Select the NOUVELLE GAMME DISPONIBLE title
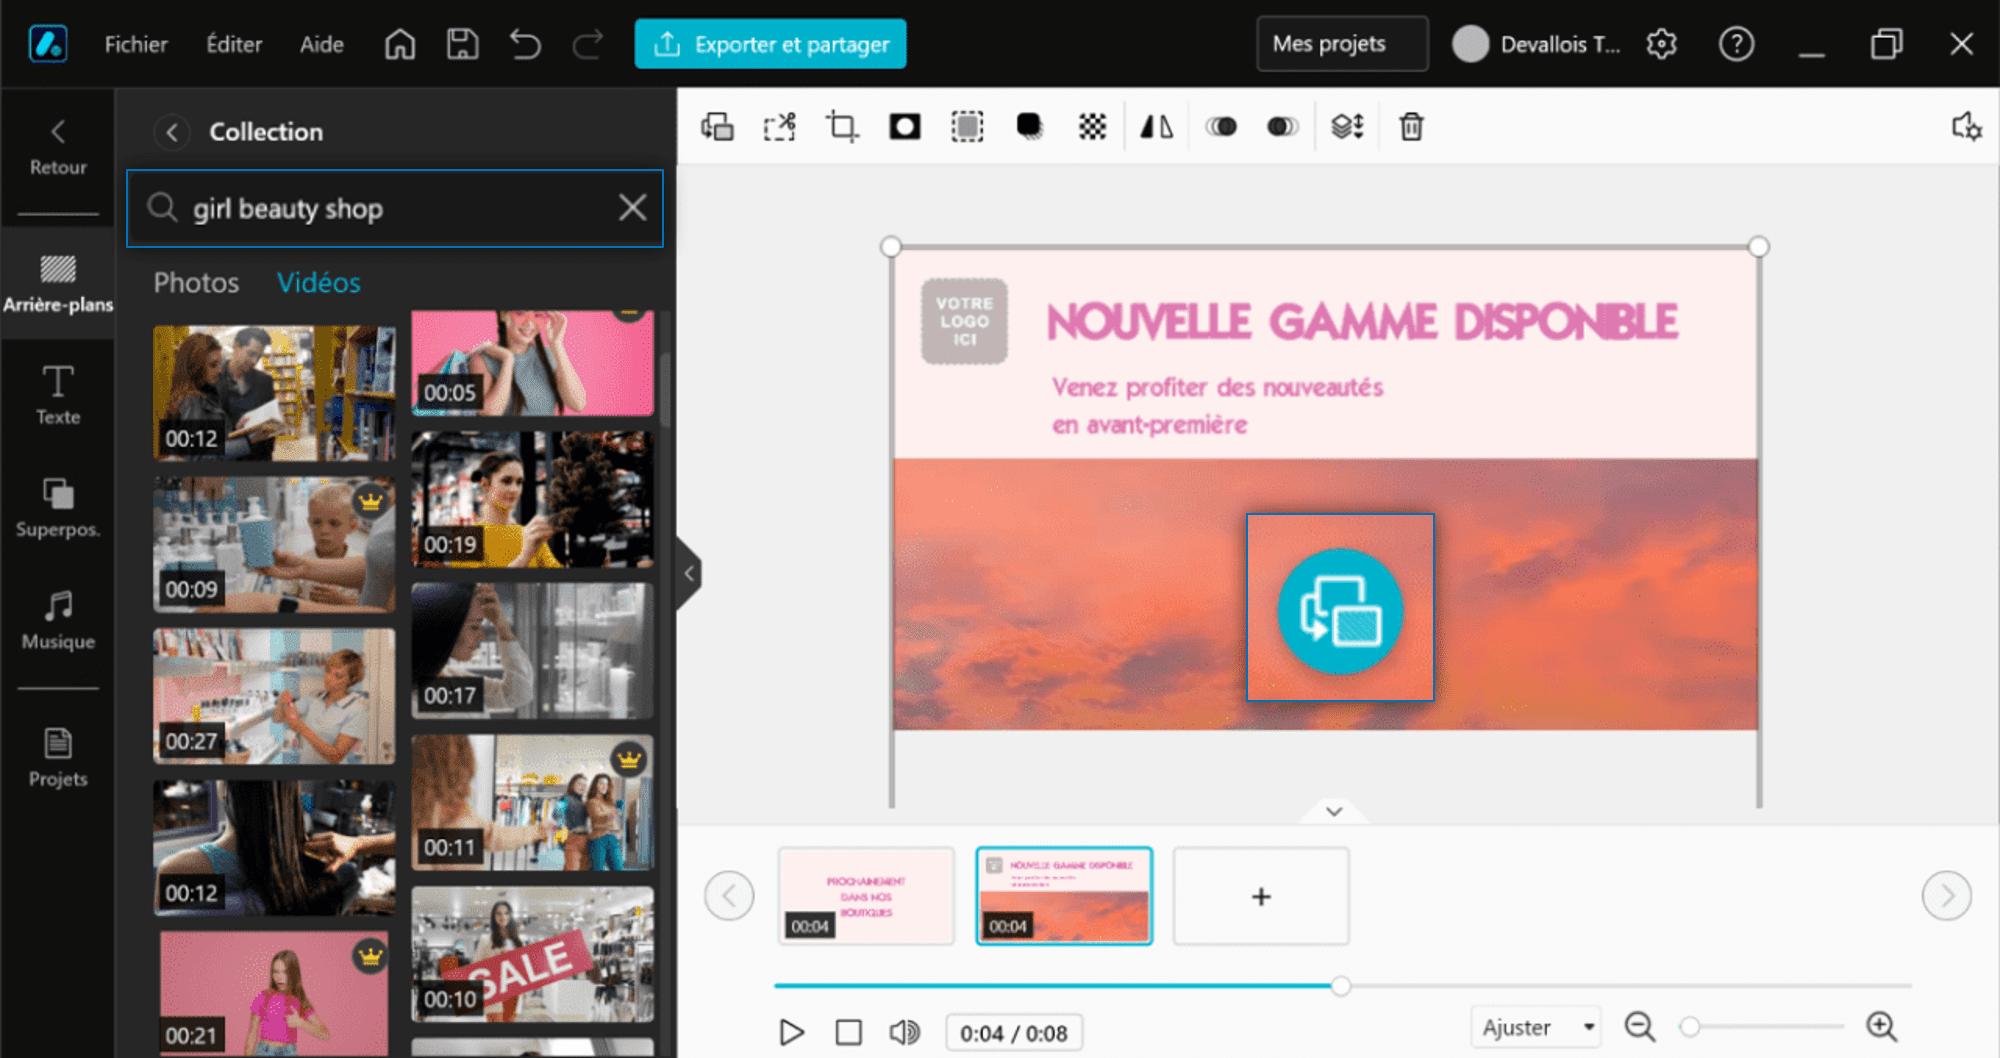Image resolution: width=2000 pixels, height=1058 pixels. [x=1362, y=322]
